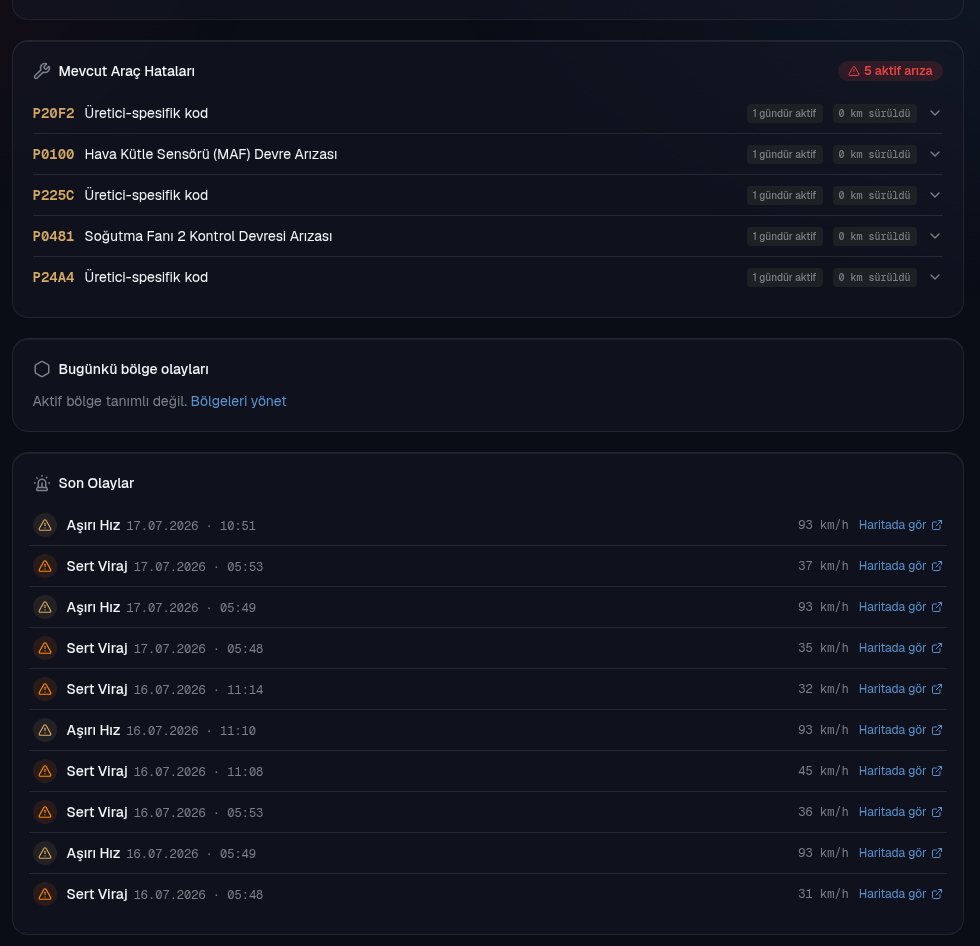Viewport: 980px width, 946px height.
Task: Expand the P20F2 fault code row
Action: (x=935, y=113)
